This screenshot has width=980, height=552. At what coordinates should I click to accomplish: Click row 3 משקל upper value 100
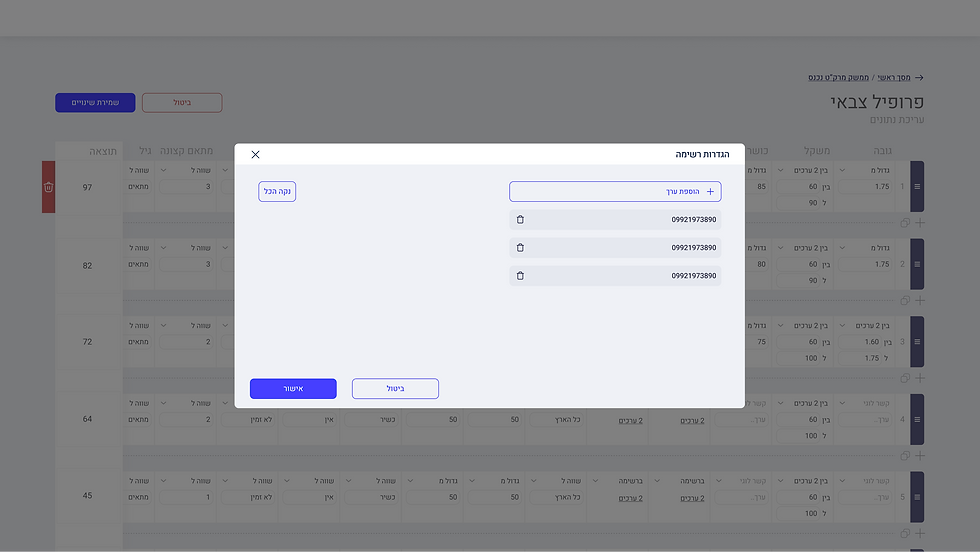pyautogui.click(x=798, y=358)
